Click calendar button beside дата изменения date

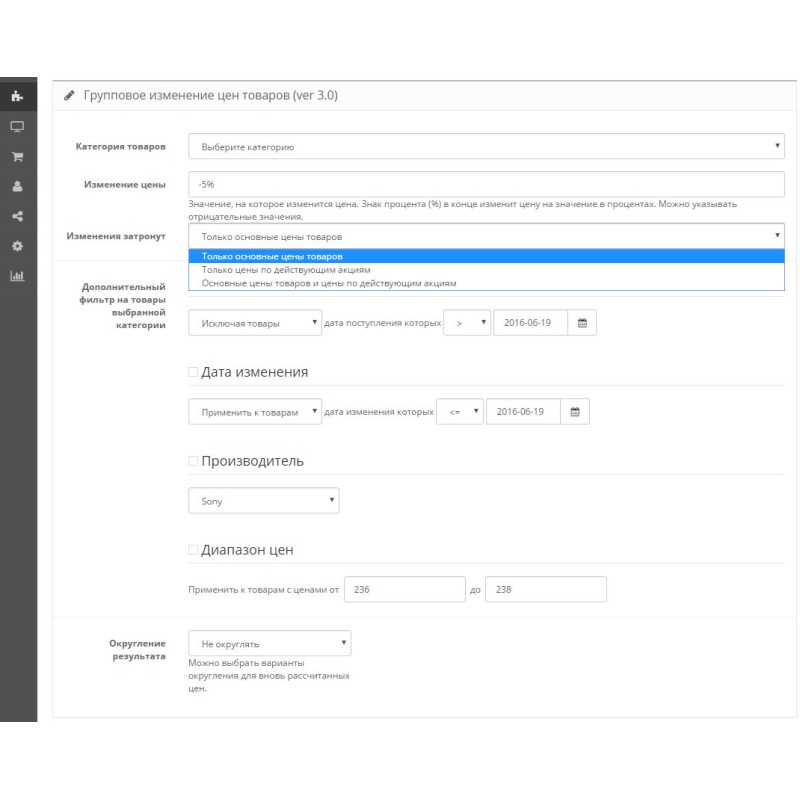[574, 412]
